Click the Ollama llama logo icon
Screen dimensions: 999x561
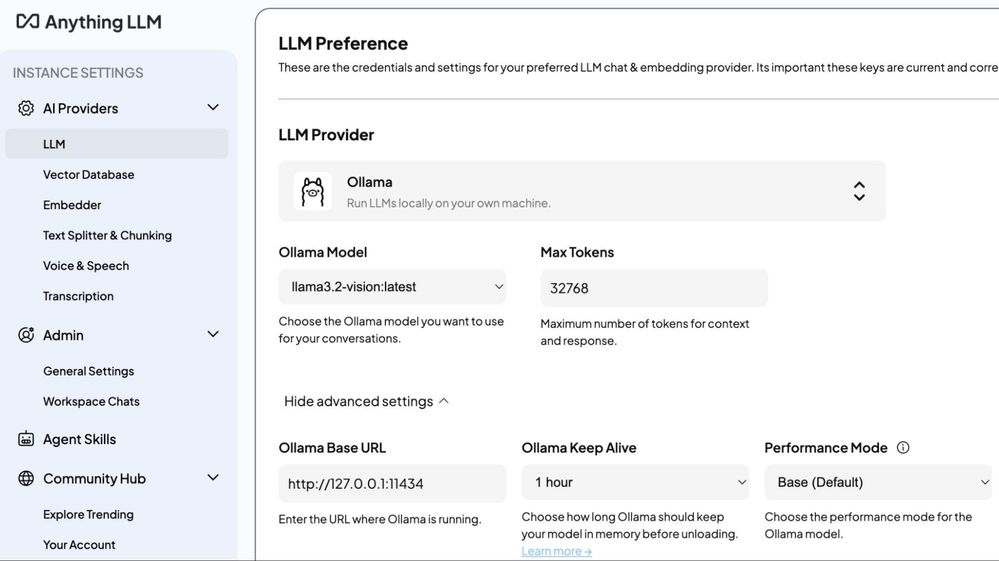(x=313, y=191)
